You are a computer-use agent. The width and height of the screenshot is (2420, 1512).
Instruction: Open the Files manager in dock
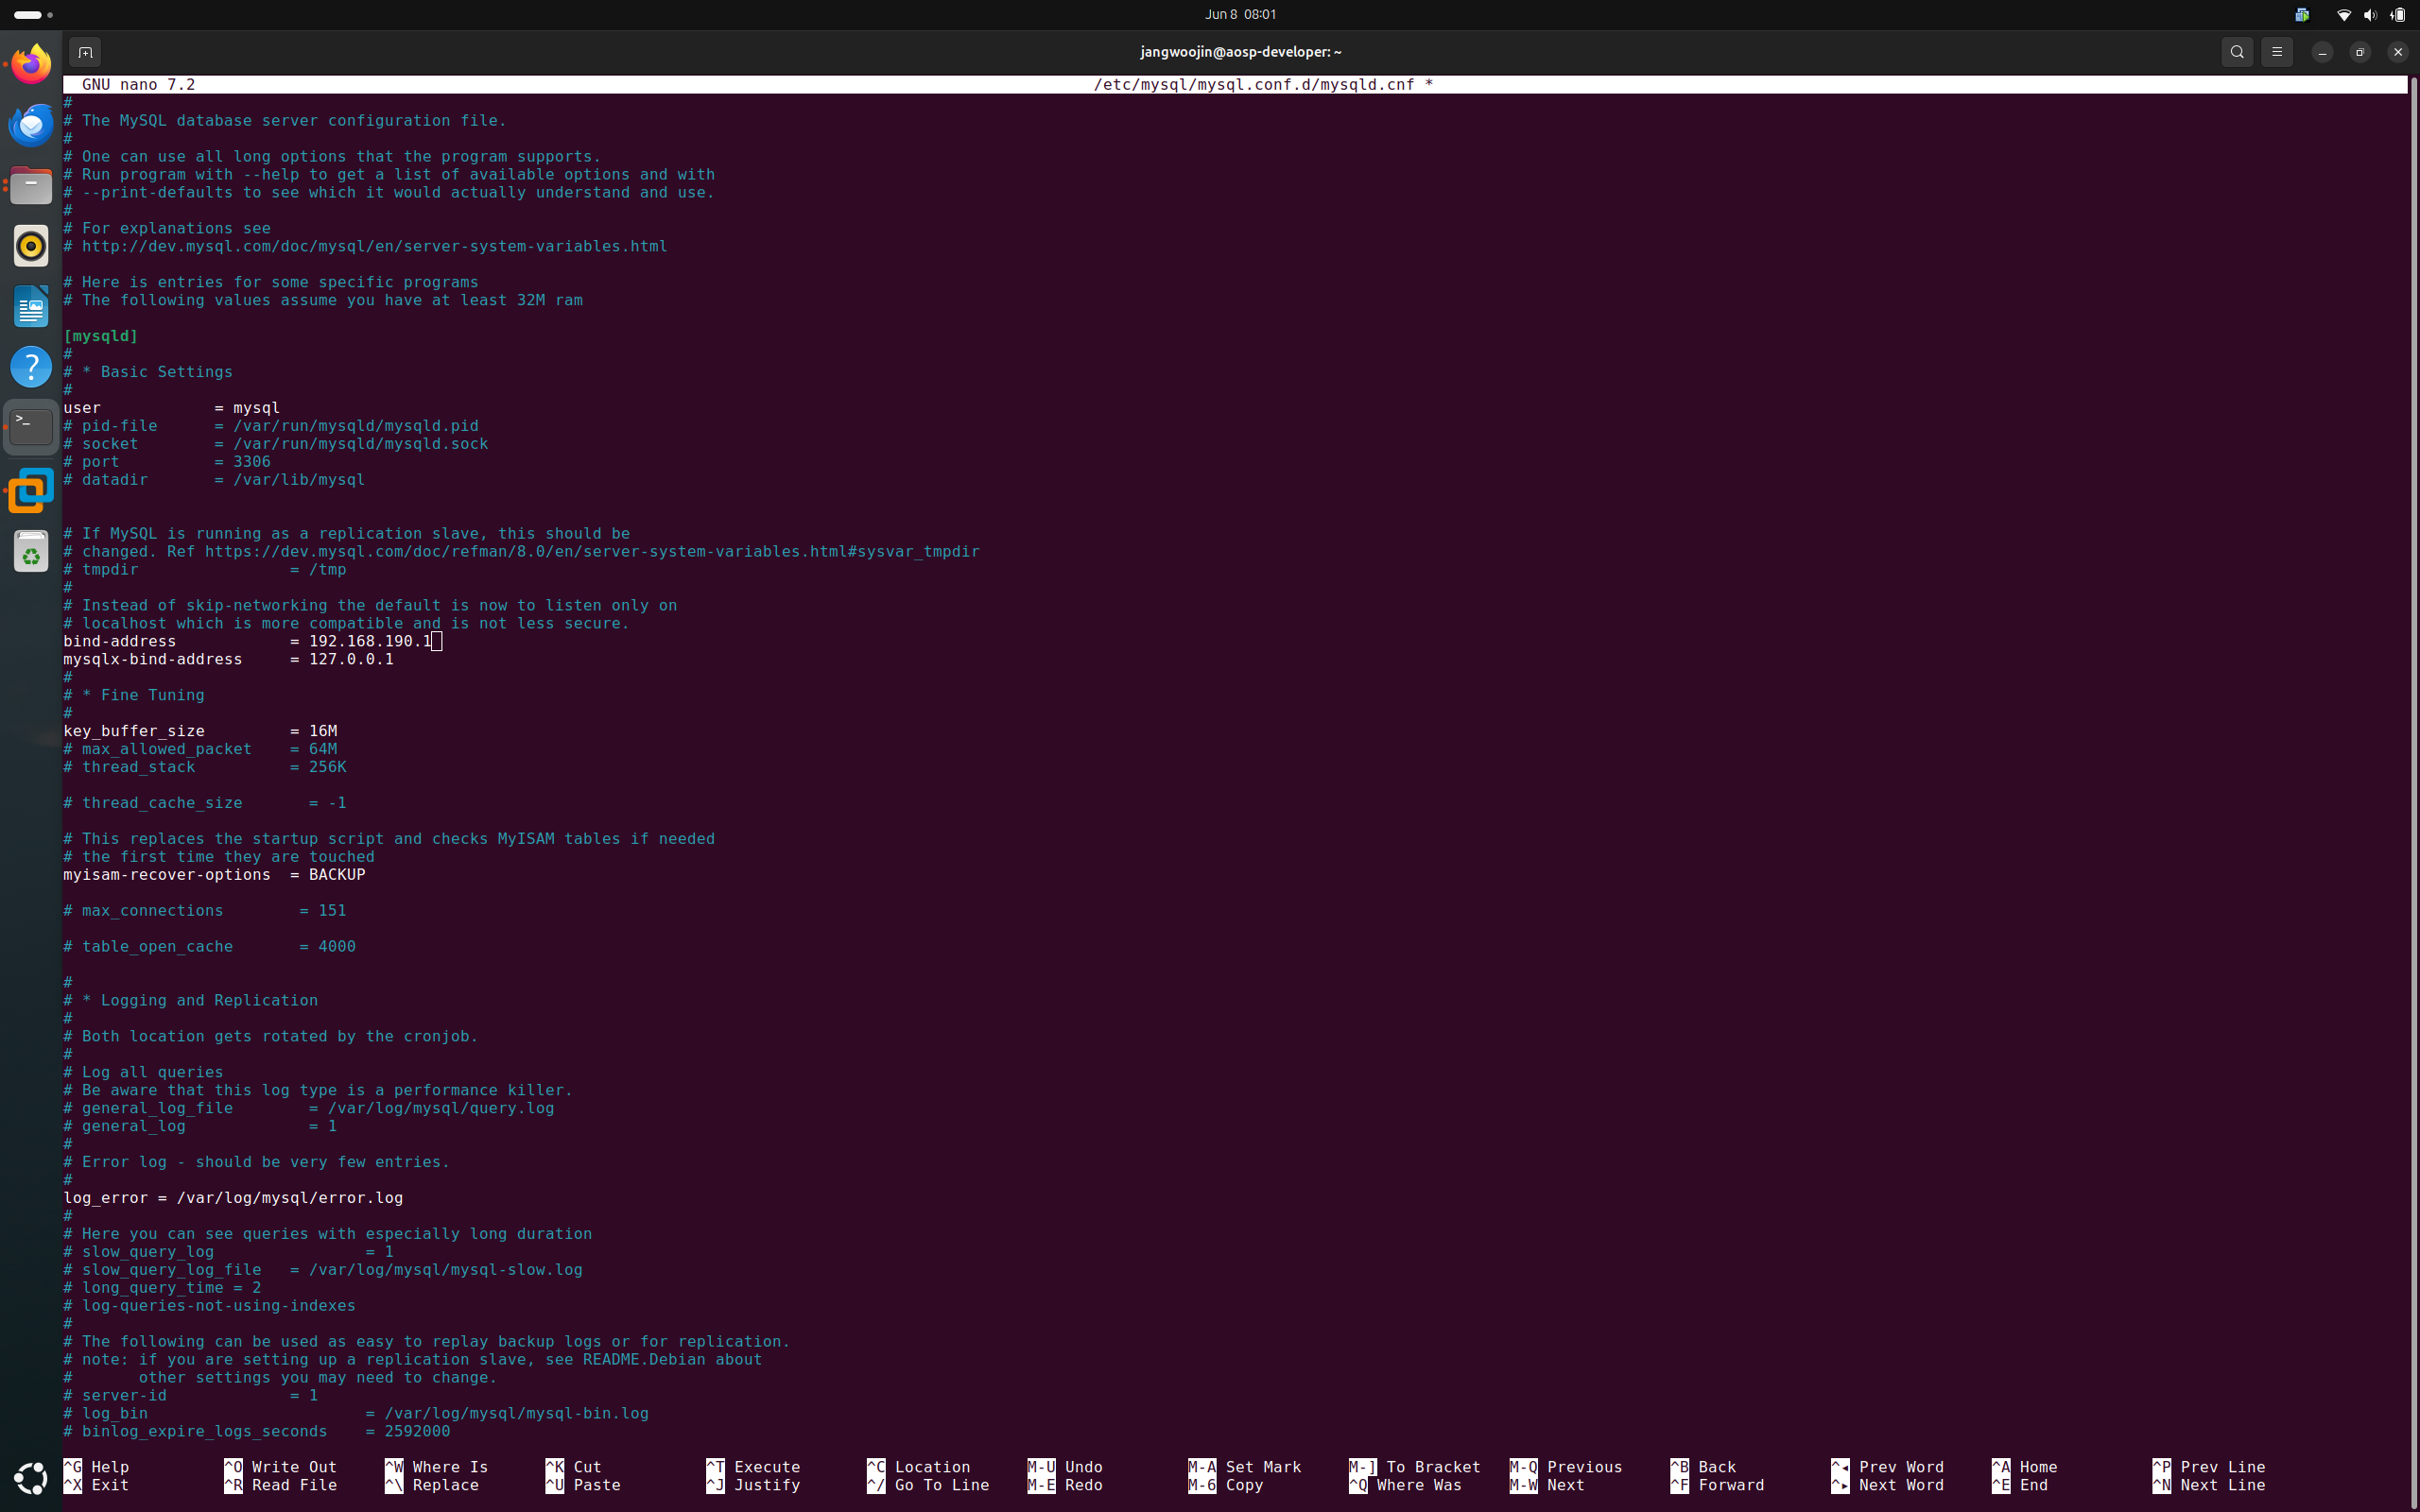click(x=31, y=186)
